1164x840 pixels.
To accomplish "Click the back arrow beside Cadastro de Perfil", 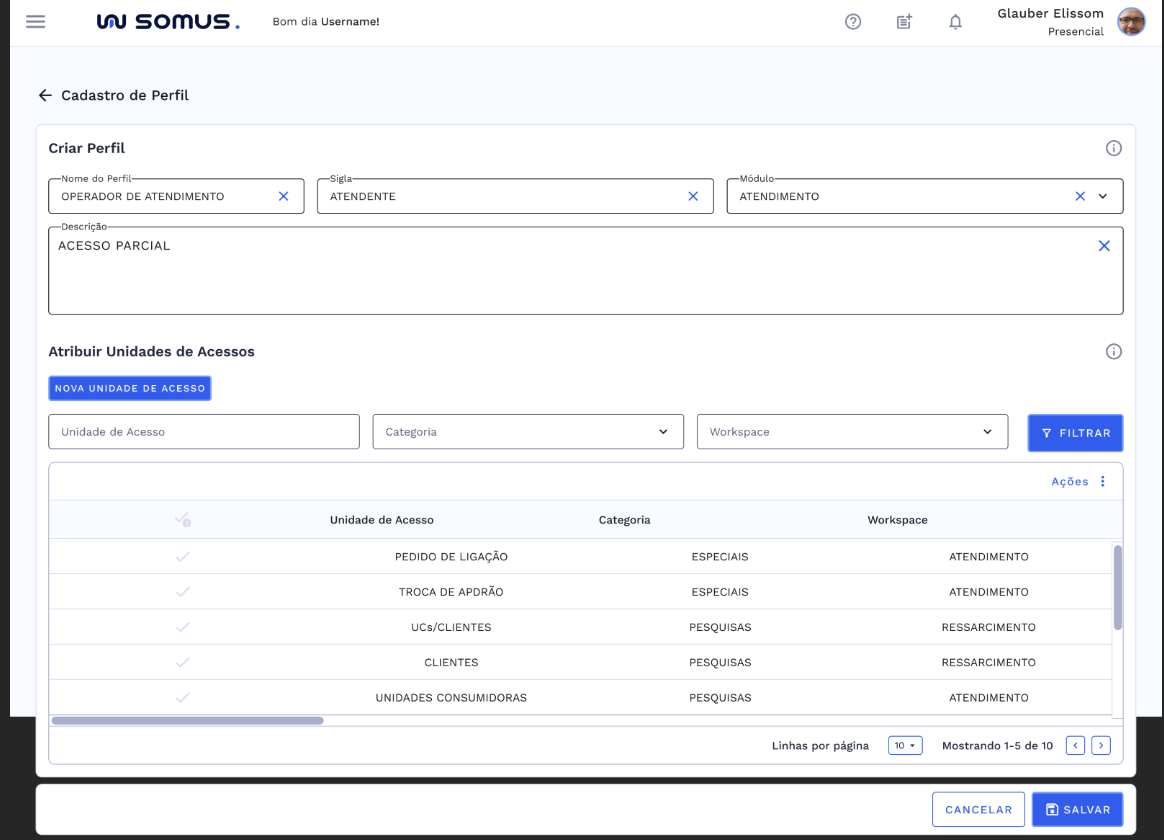I will 44,95.
